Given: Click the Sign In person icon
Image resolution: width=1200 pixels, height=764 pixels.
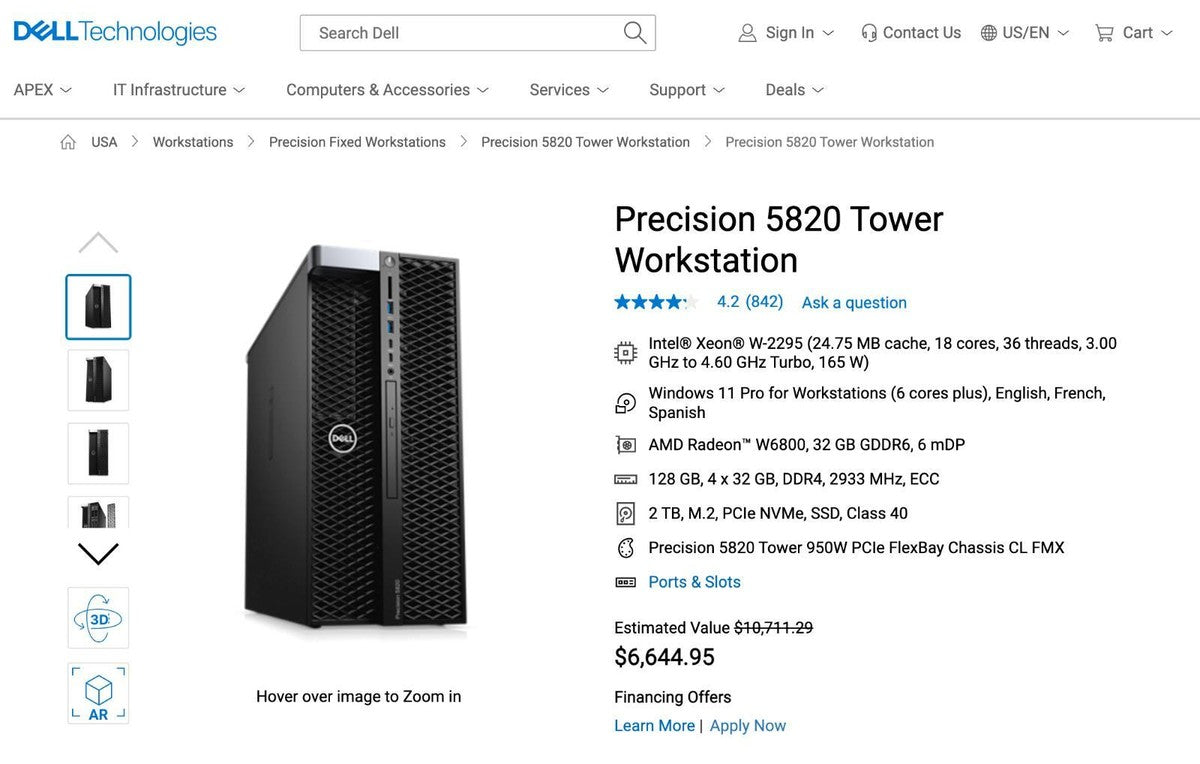Looking at the screenshot, I should click(x=747, y=32).
